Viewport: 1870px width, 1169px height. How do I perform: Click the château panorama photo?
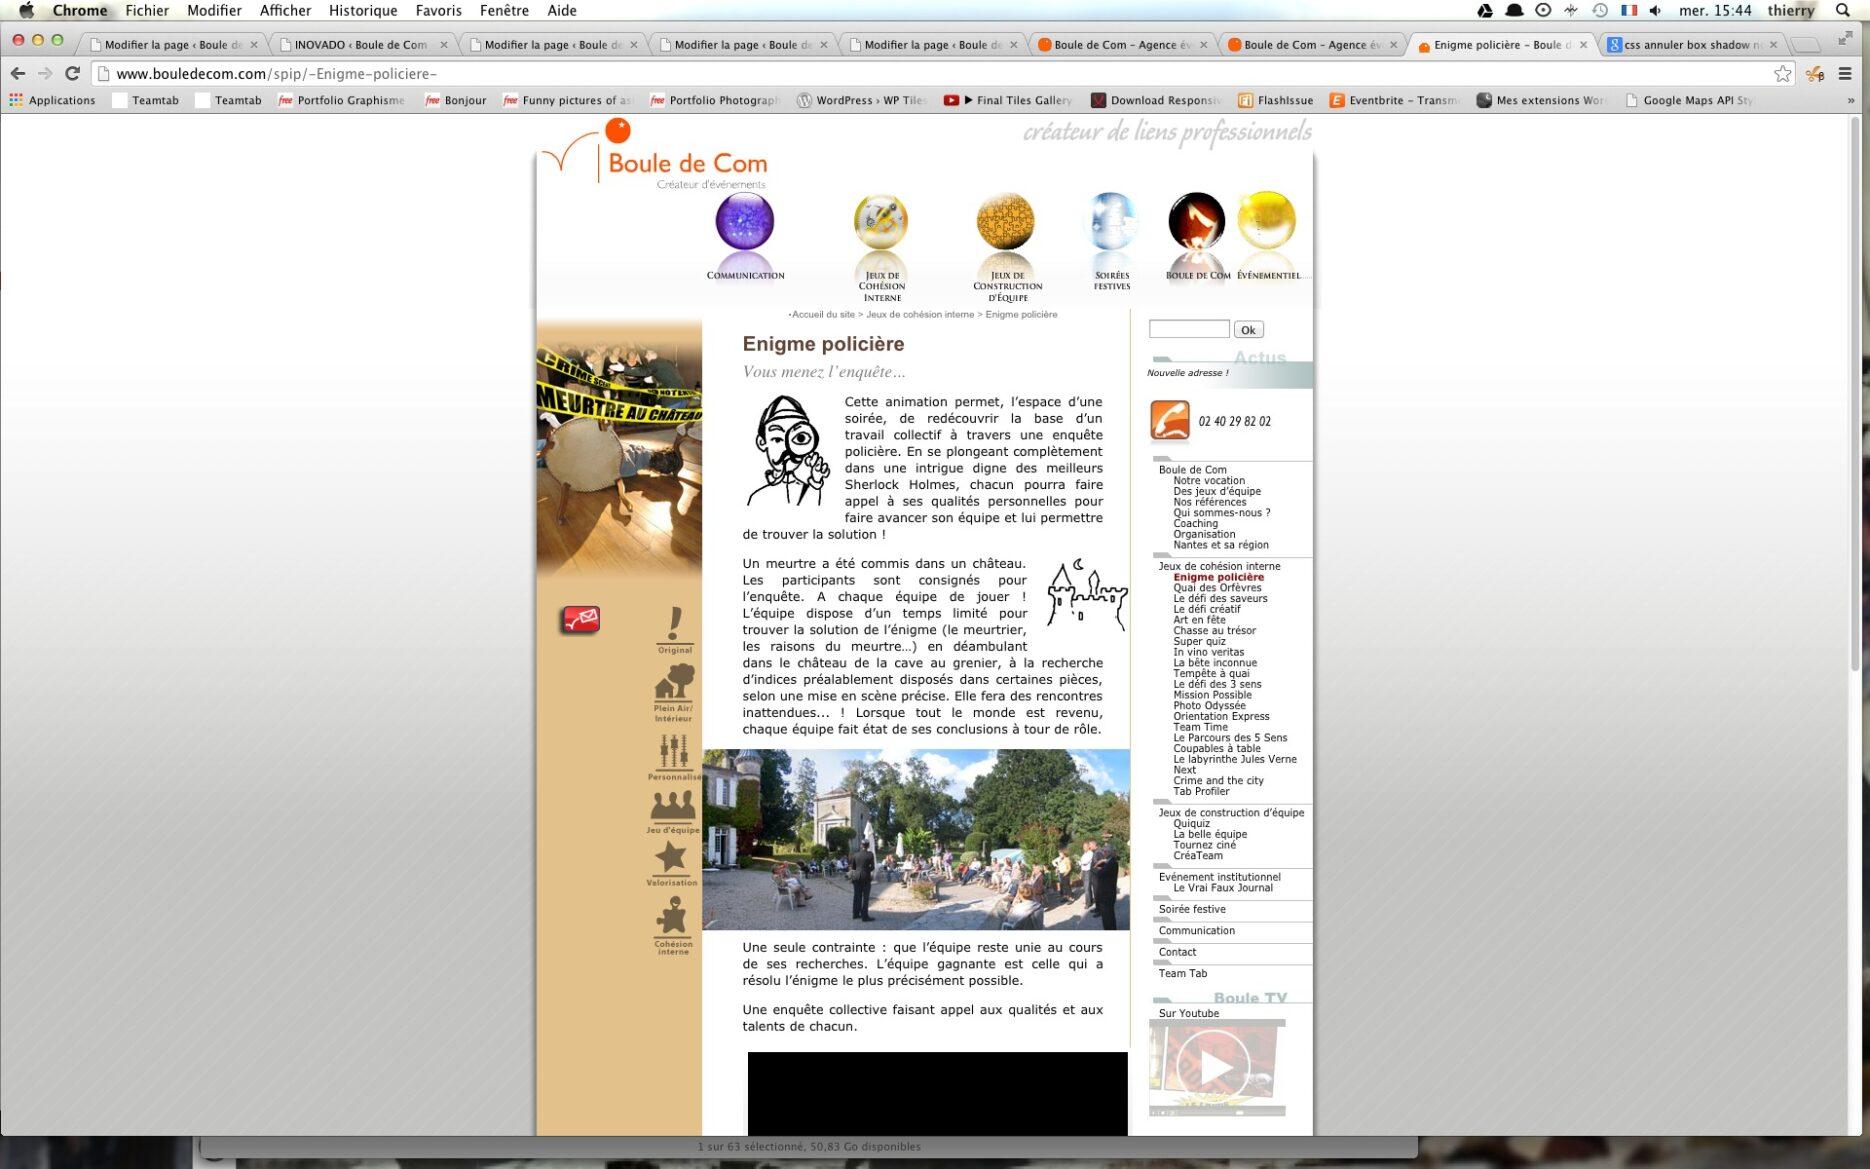(916, 840)
